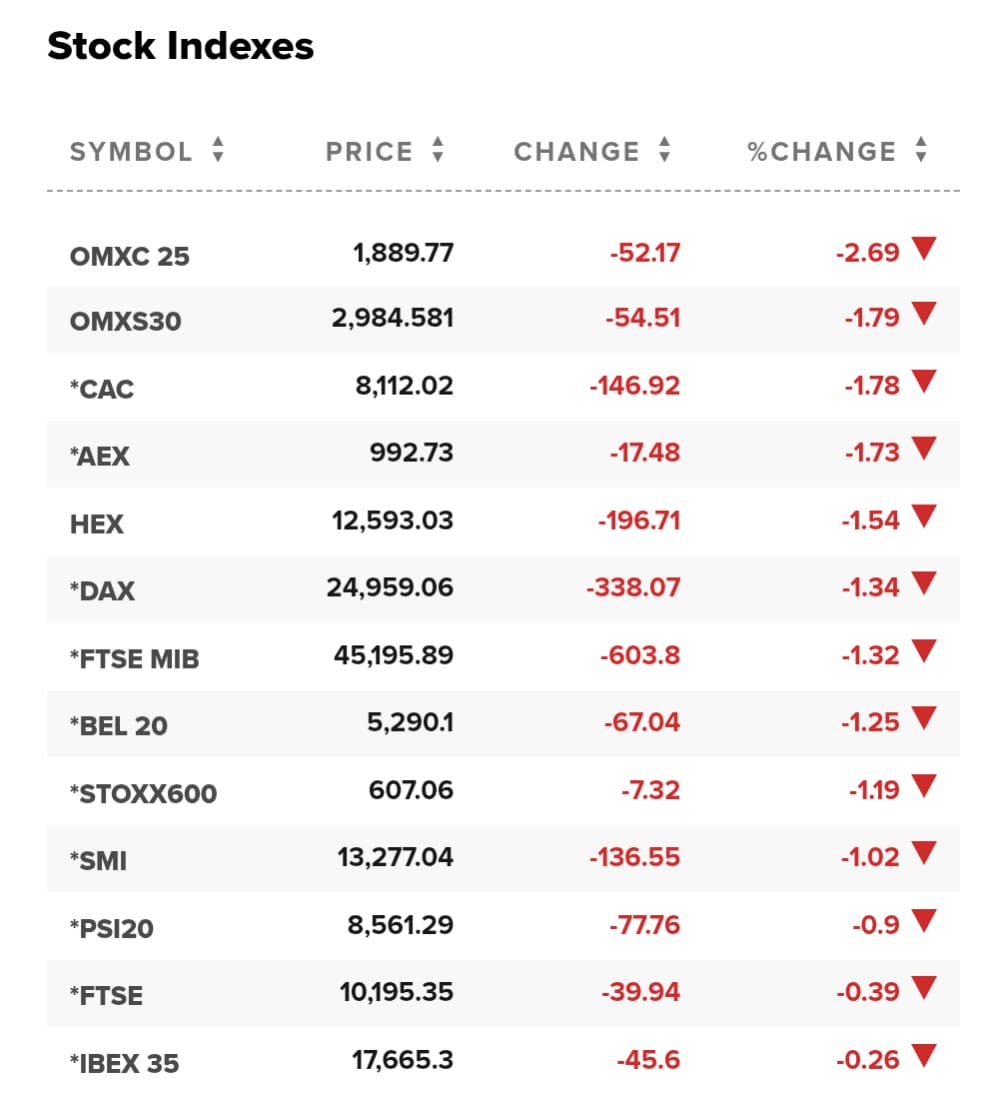1007x1102 pixels.
Task: Open the *CAC index quote
Action: [x=101, y=389]
